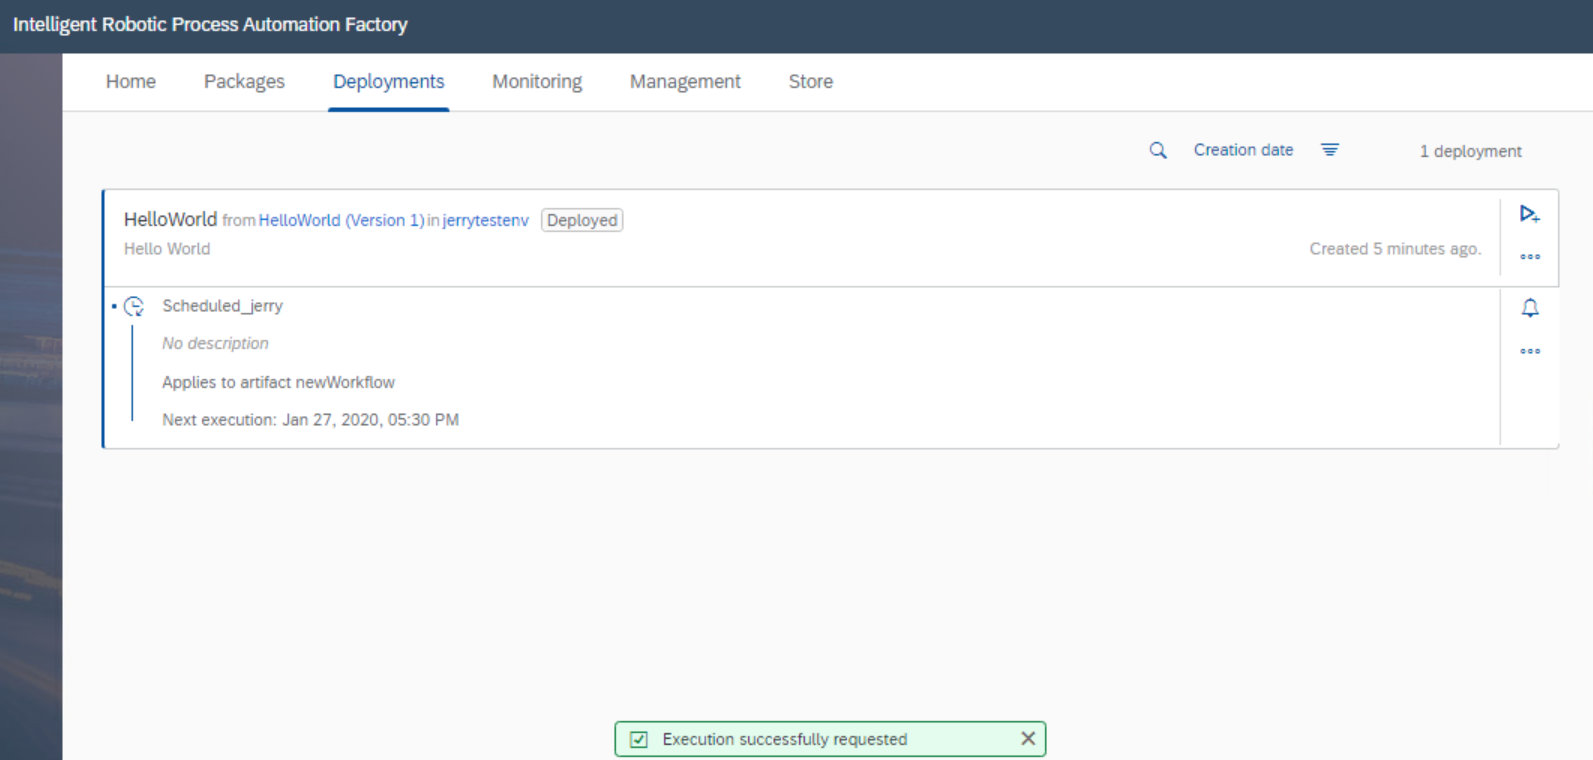Click the Hello World description under the title
This screenshot has width=1593, height=760.
tap(167, 249)
